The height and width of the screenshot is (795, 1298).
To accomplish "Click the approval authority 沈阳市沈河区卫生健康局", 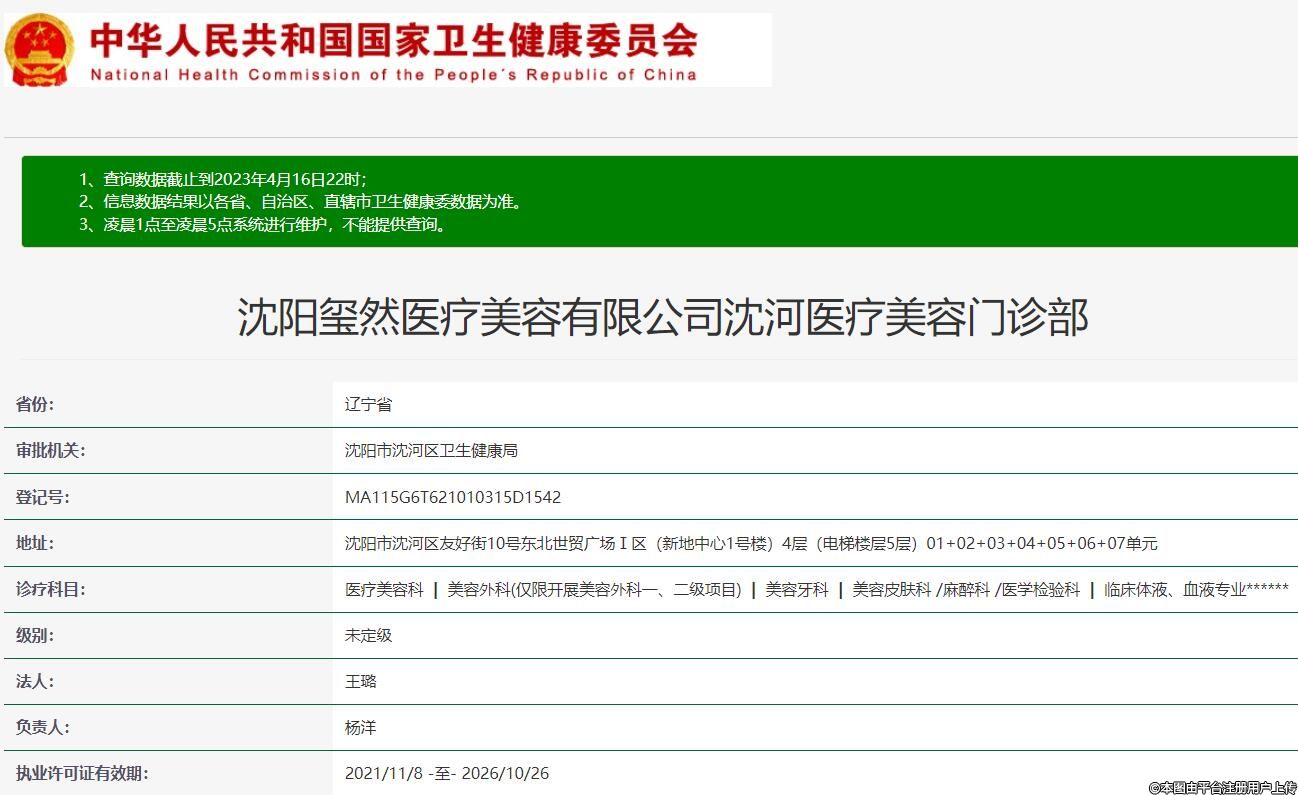I will (x=431, y=451).
